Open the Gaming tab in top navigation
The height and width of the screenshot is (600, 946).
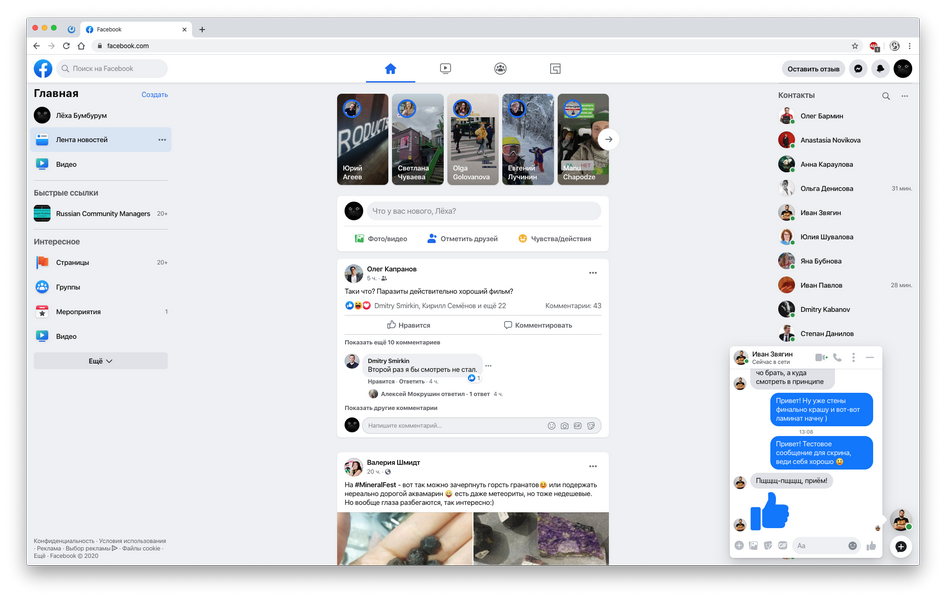pyautogui.click(x=555, y=69)
